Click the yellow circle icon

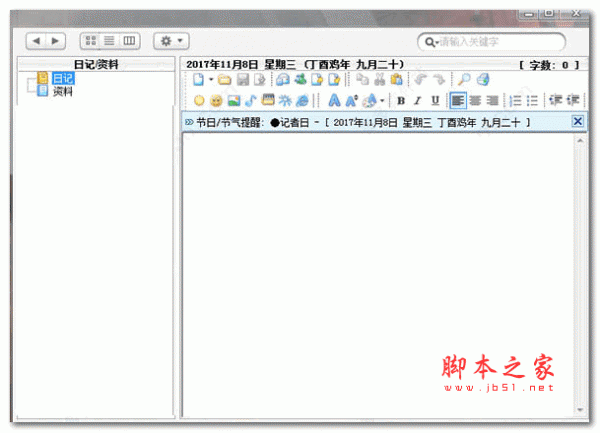pyautogui.click(x=199, y=101)
